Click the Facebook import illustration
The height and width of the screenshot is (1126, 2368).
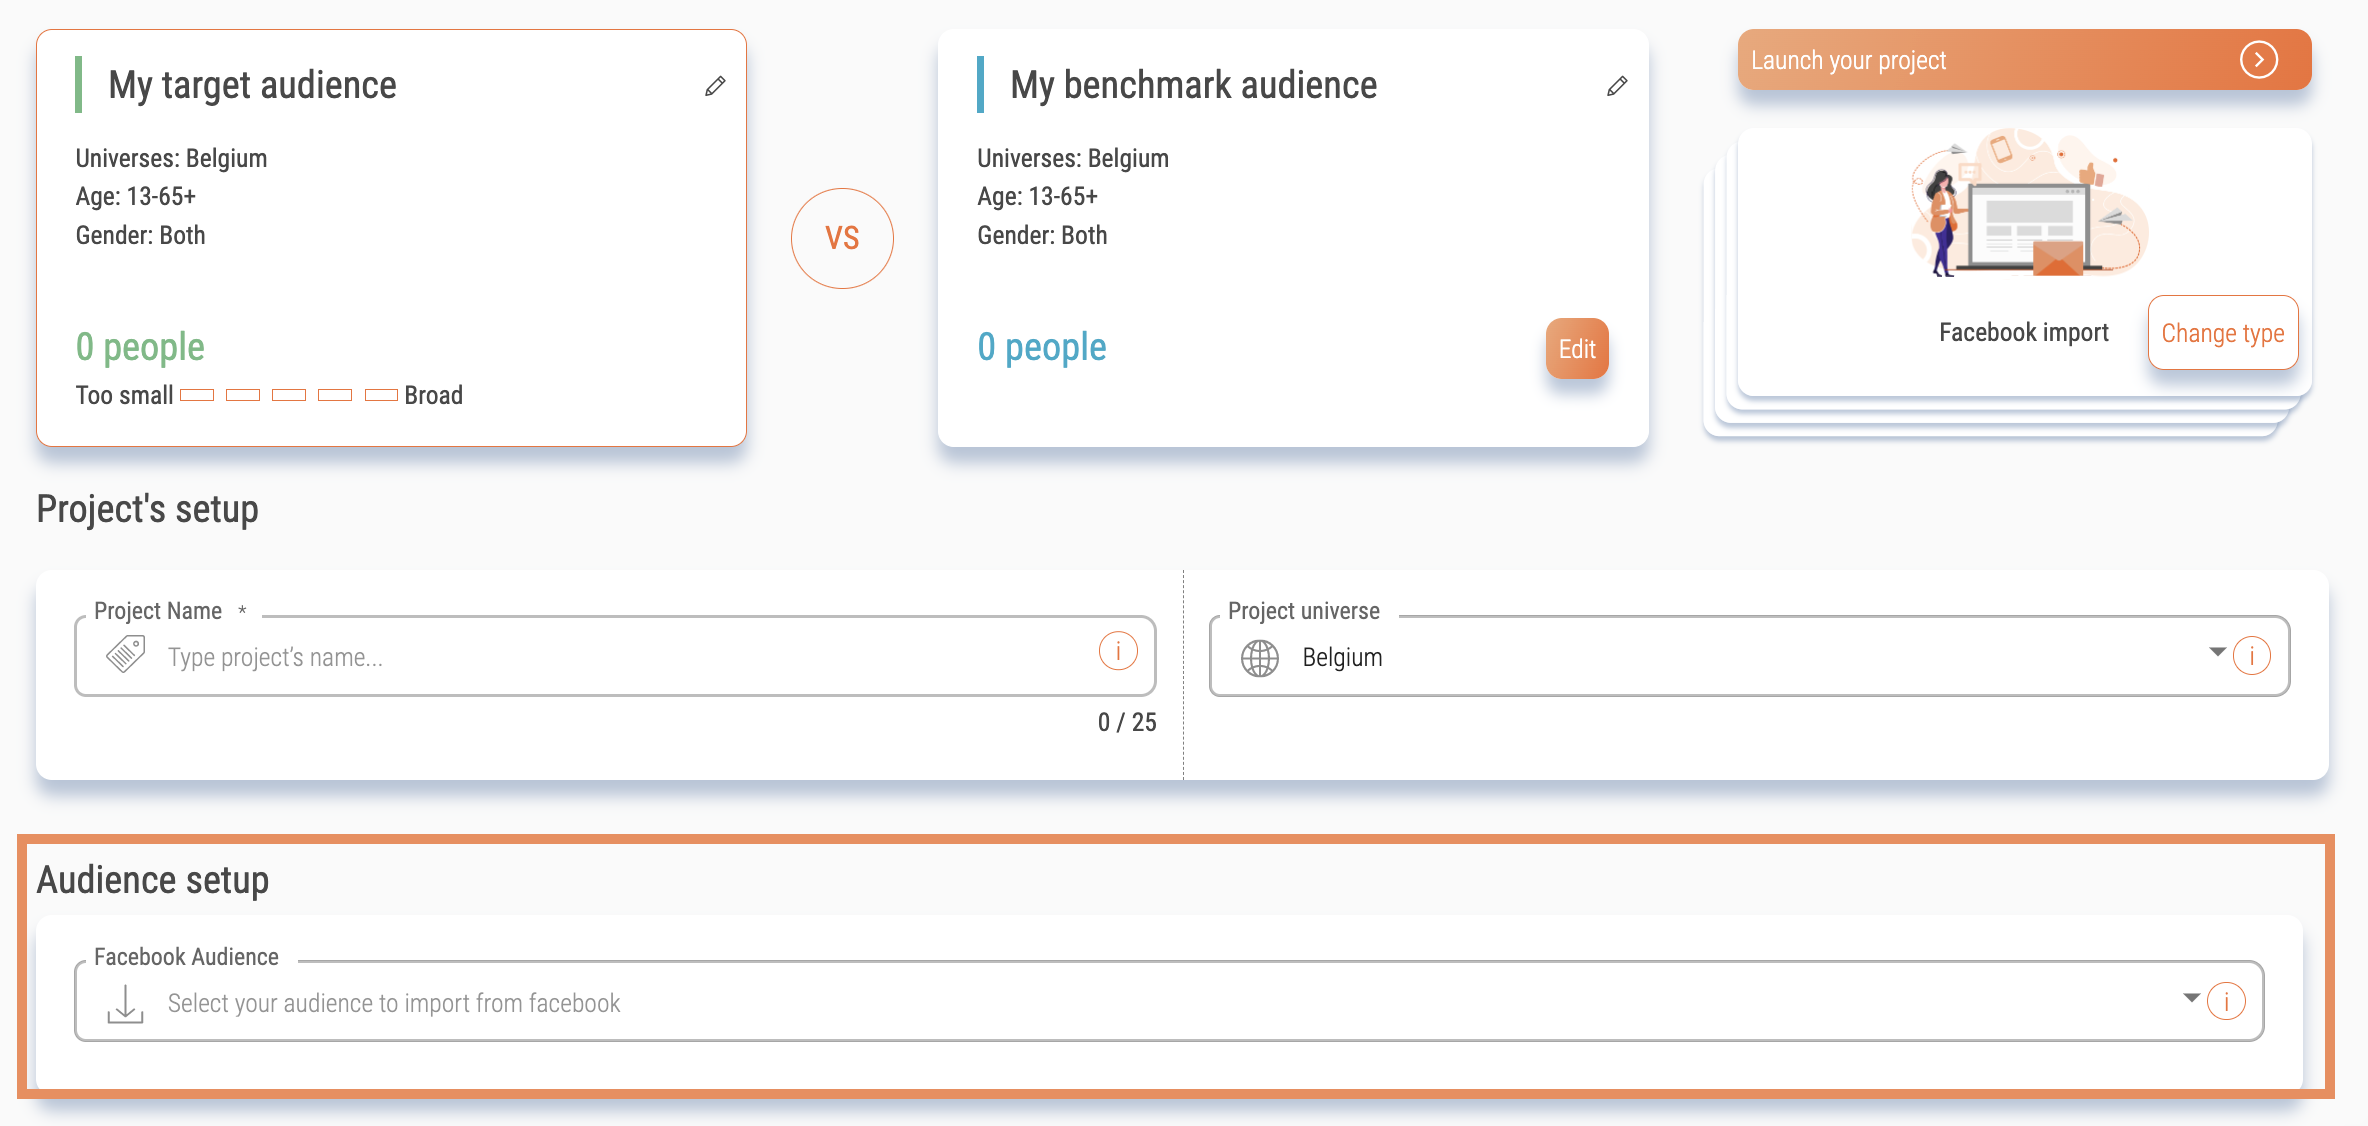pos(2029,203)
